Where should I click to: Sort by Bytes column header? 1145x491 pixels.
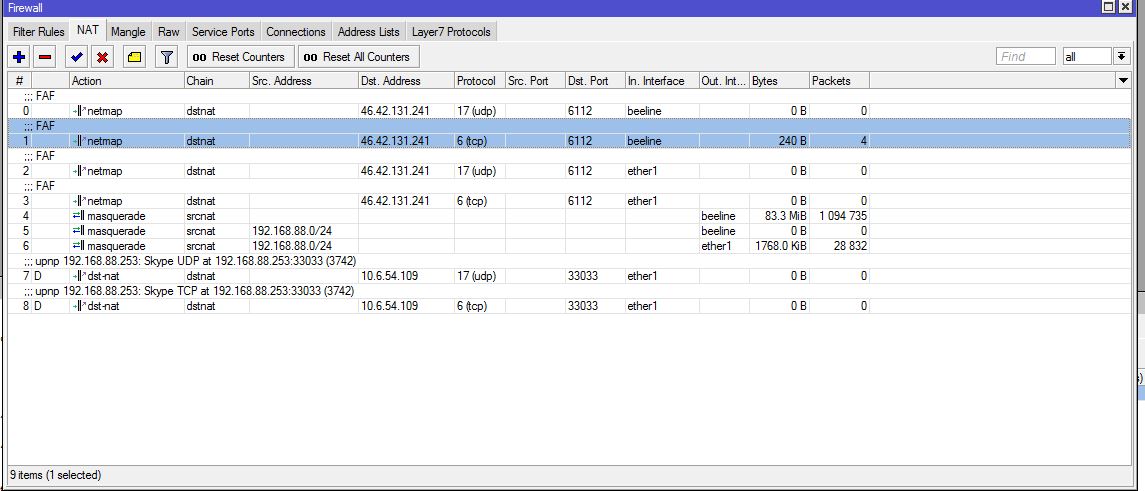click(779, 81)
